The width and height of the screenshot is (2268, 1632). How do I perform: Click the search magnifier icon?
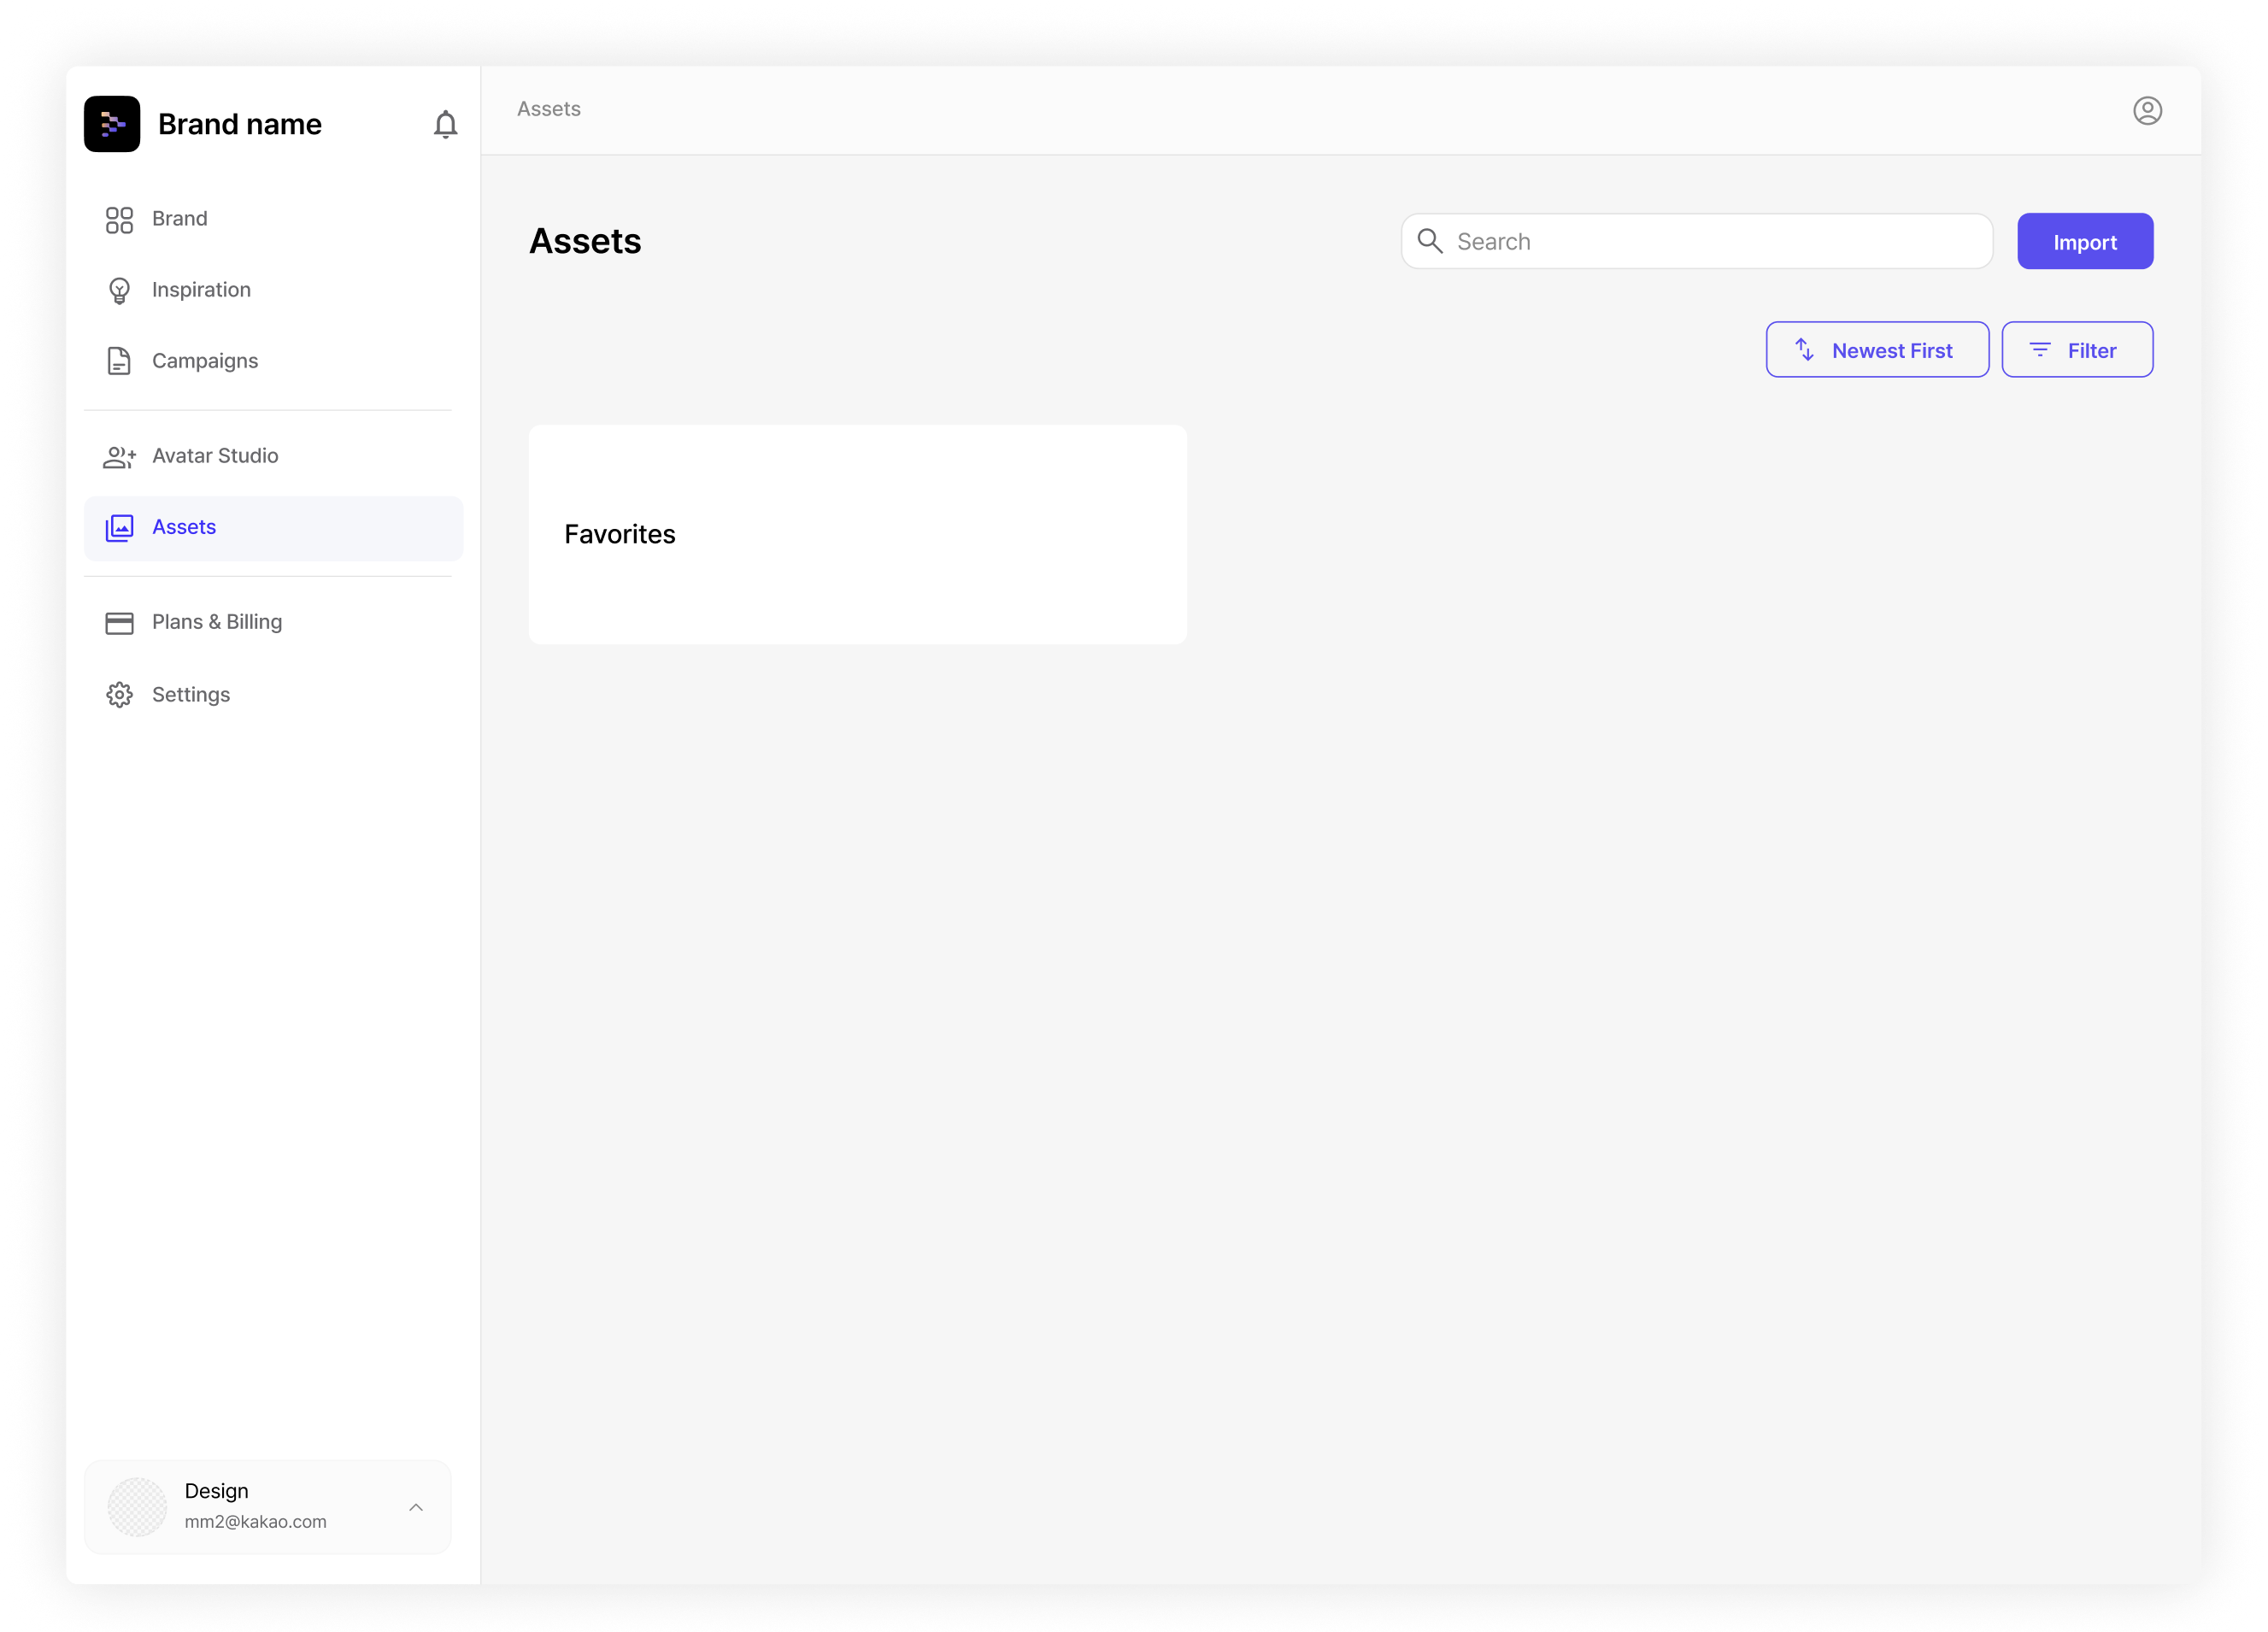(x=1430, y=241)
